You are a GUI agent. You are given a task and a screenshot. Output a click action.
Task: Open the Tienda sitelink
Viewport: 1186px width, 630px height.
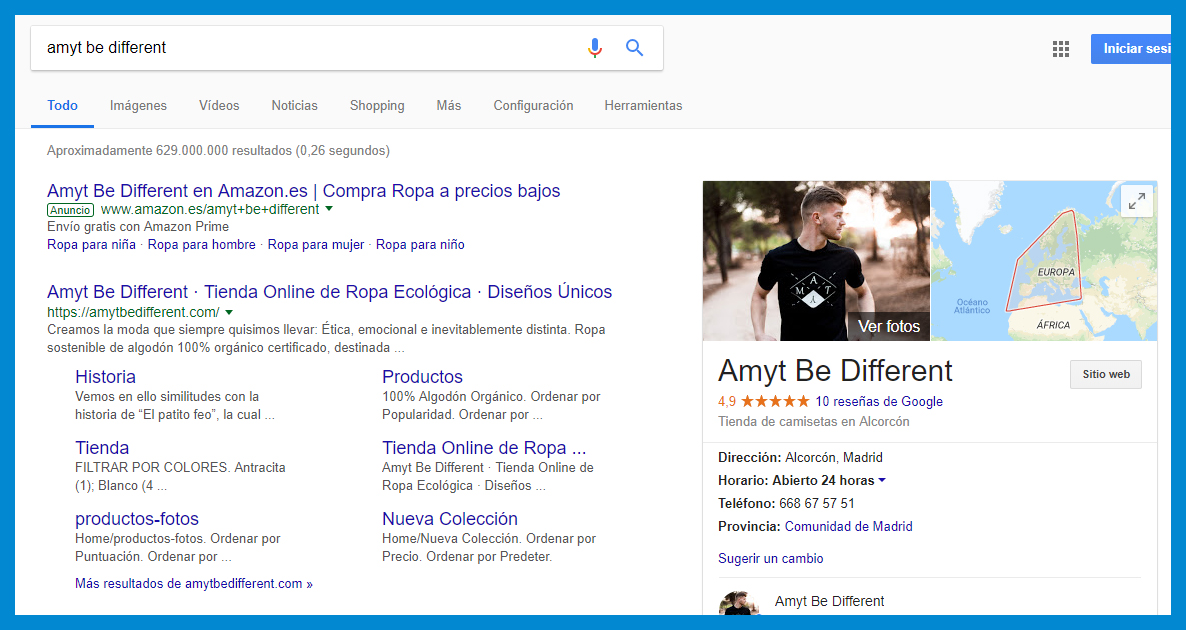102,448
